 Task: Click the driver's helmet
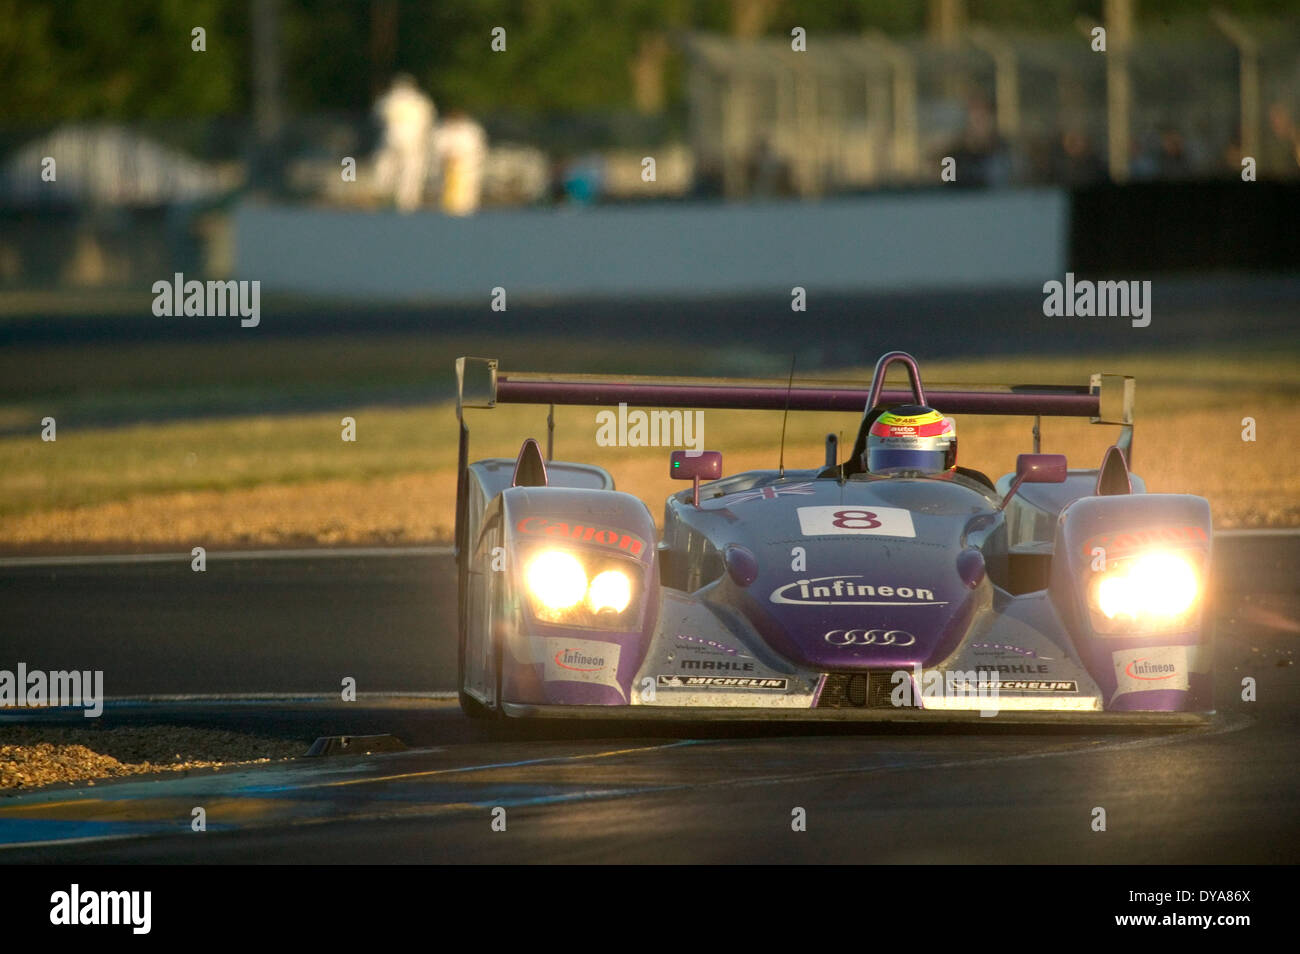(x=910, y=440)
